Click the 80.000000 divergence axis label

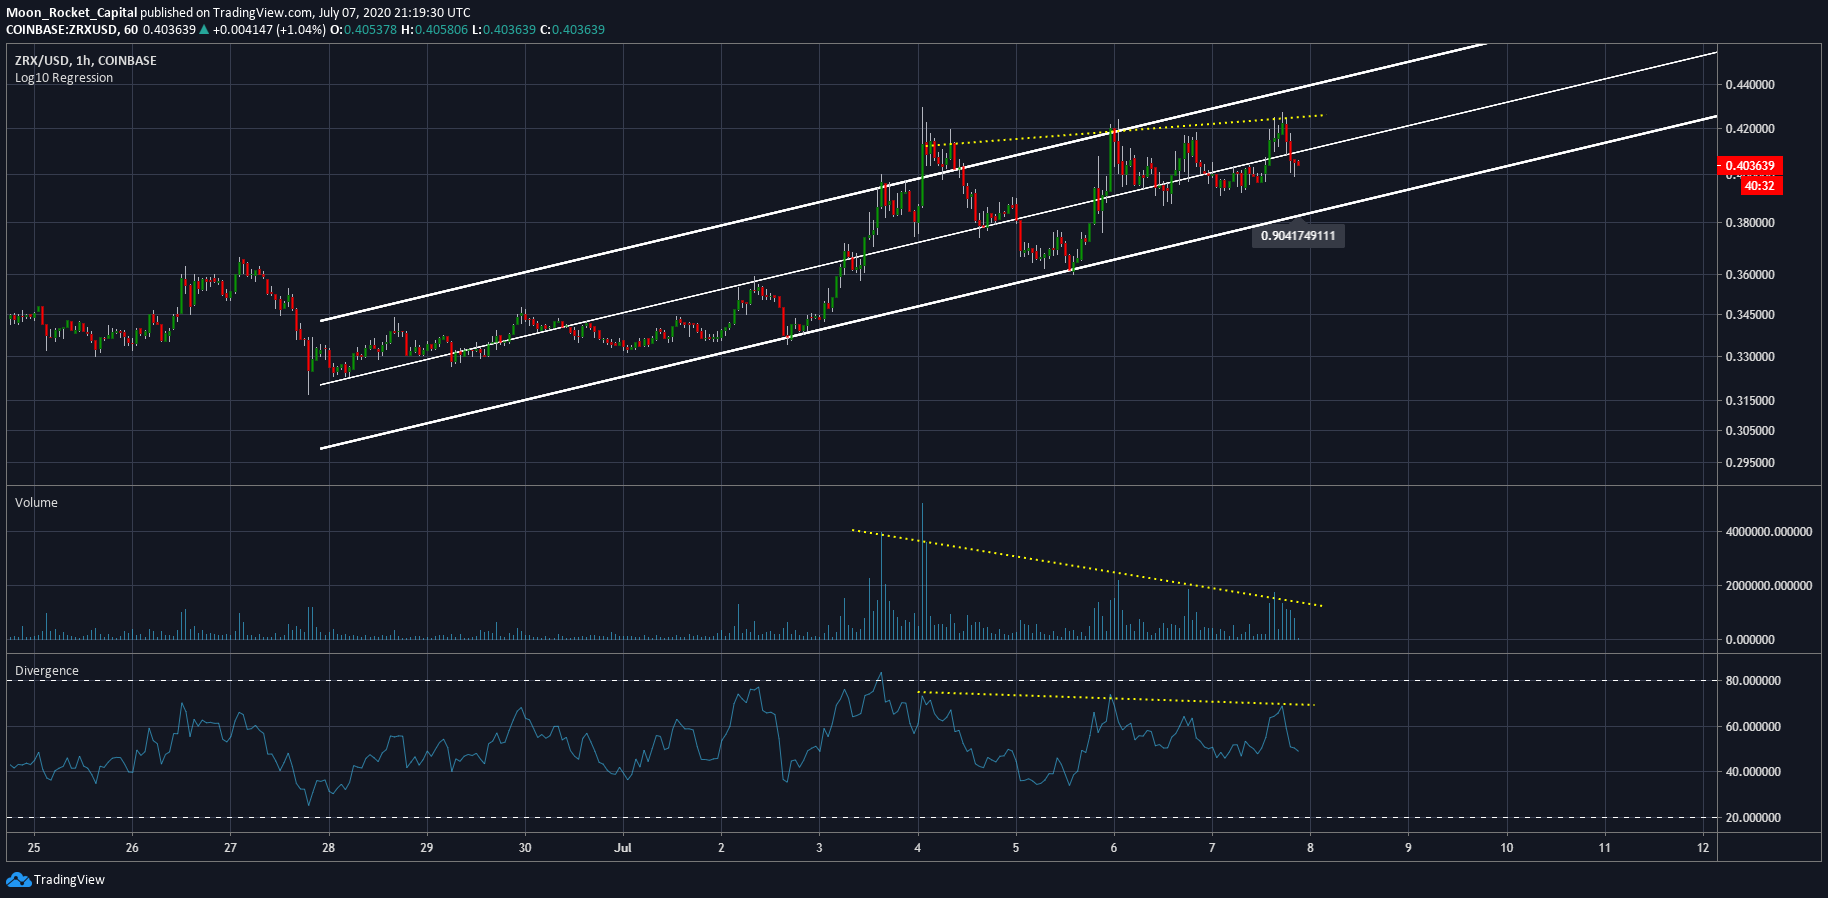pyautogui.click(x=1753, y=681)
